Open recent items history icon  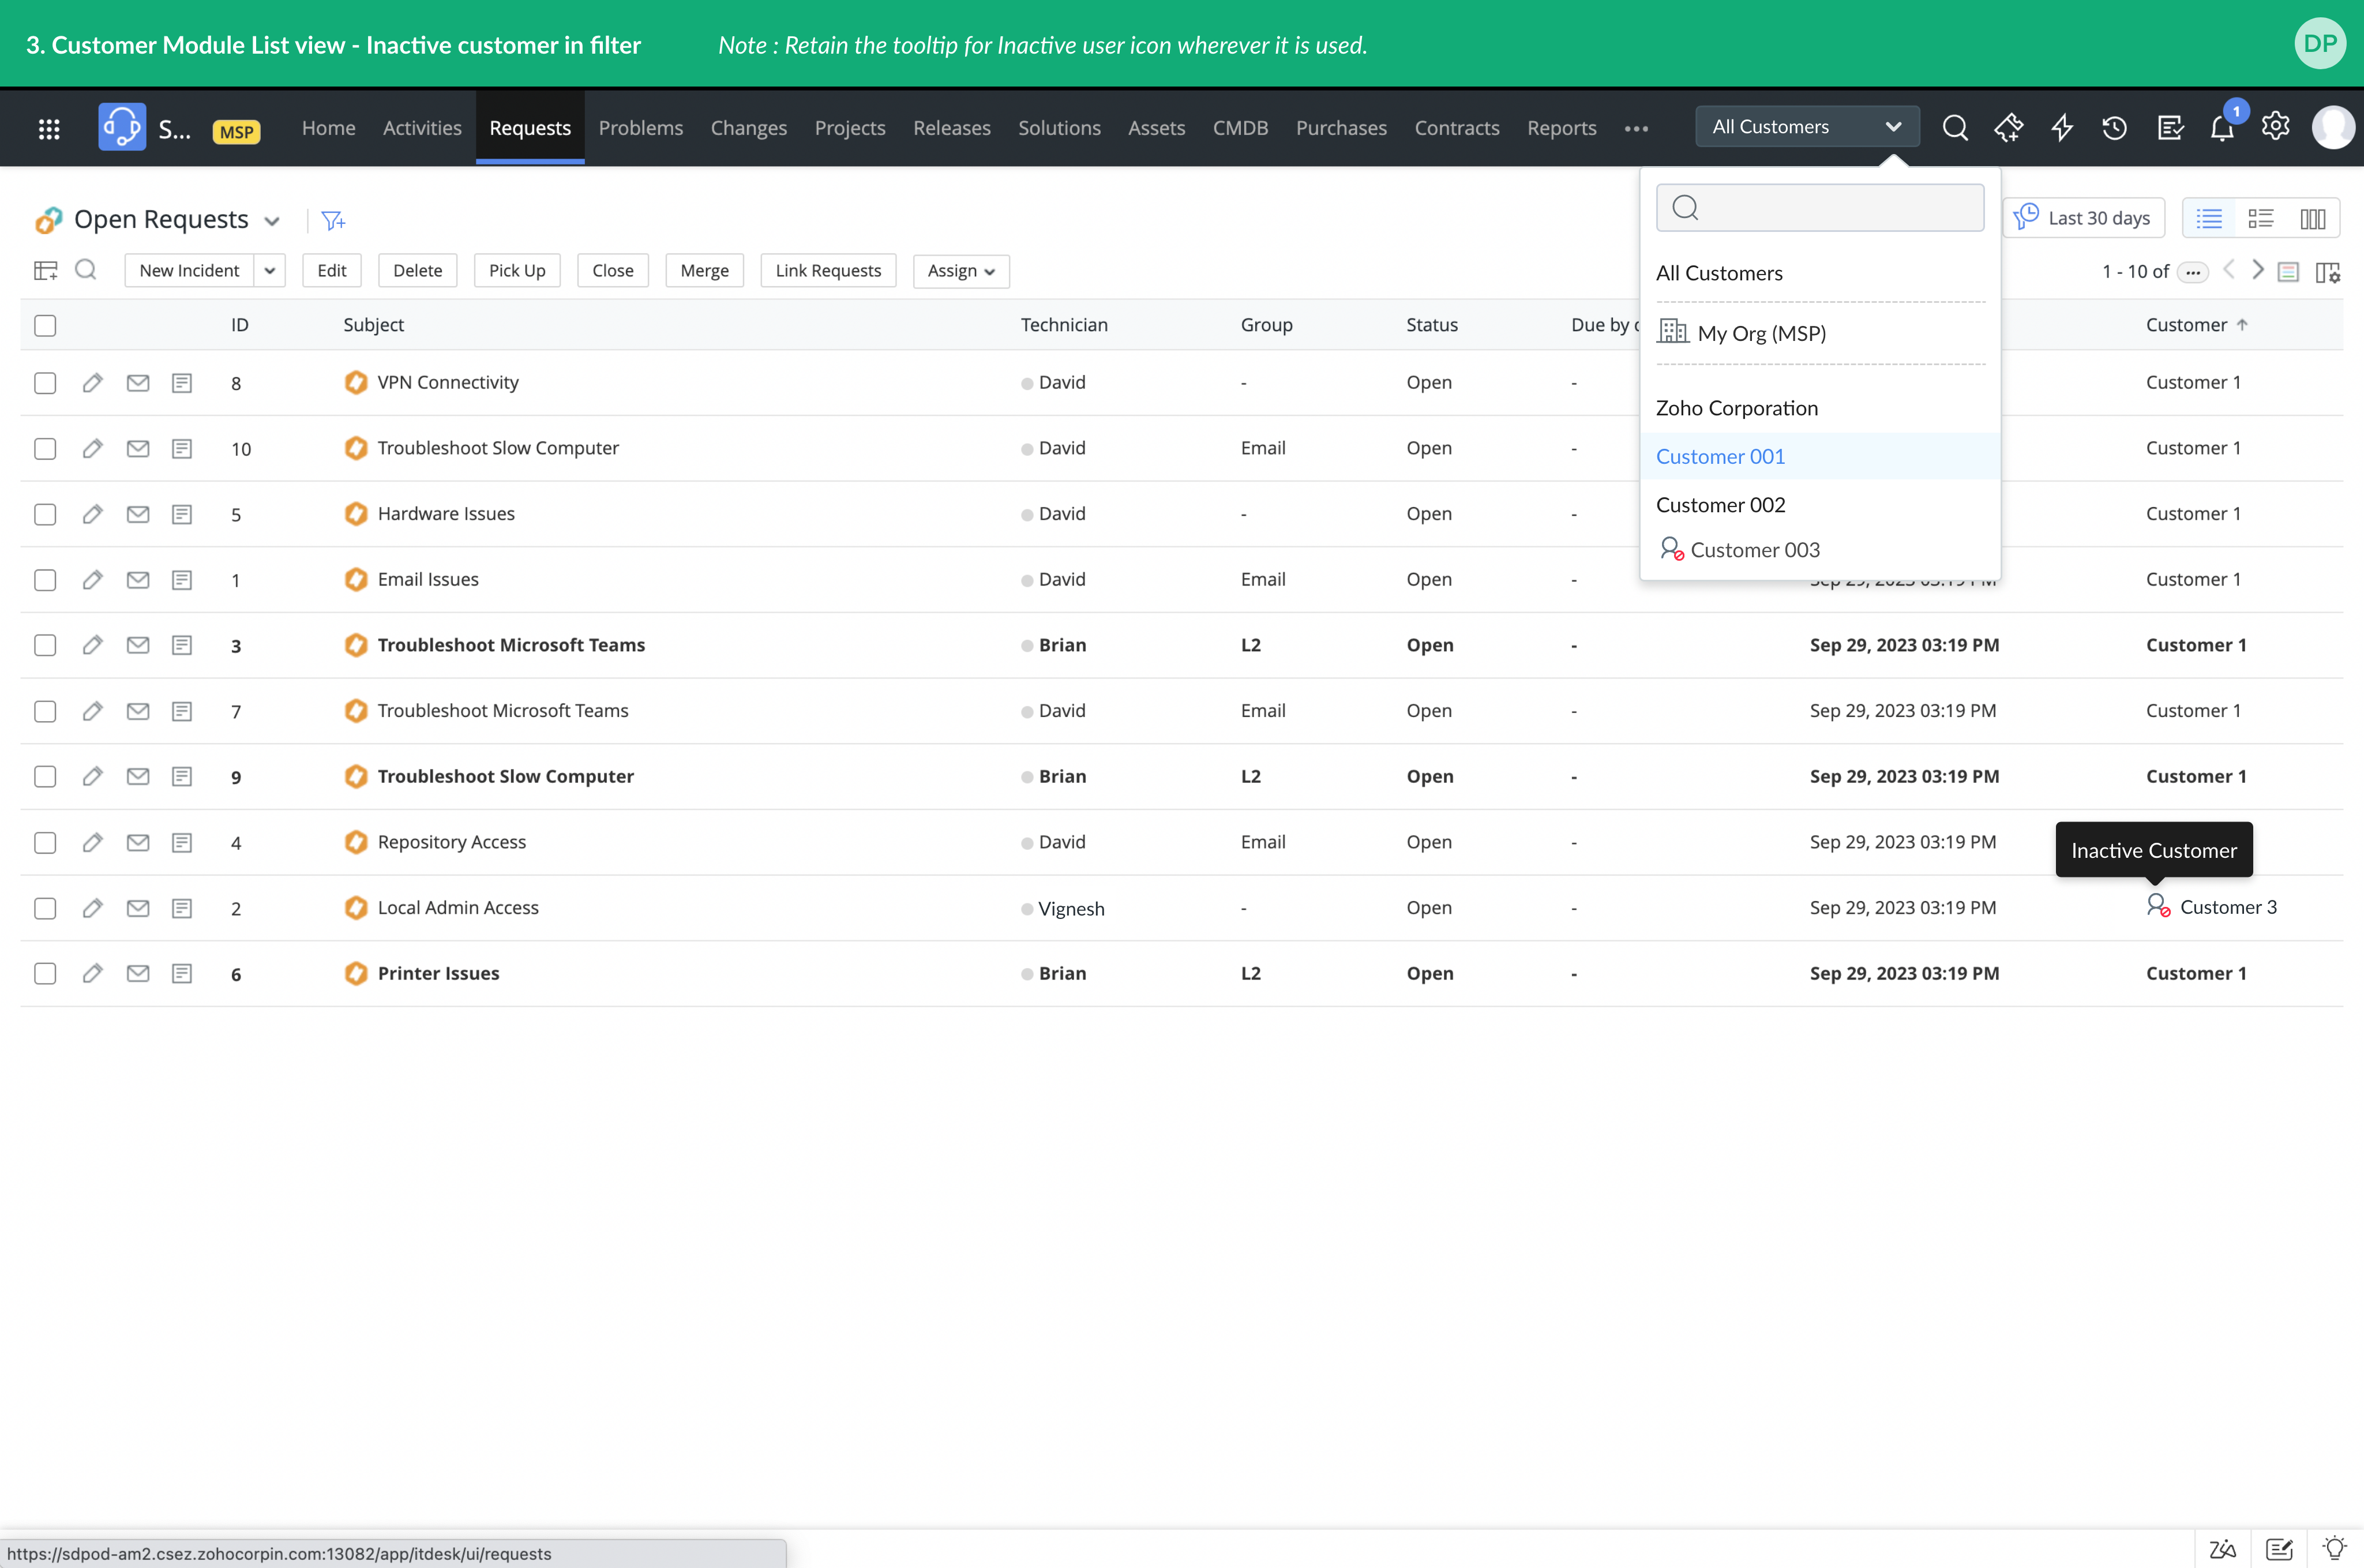click(x=2114, y=128)
